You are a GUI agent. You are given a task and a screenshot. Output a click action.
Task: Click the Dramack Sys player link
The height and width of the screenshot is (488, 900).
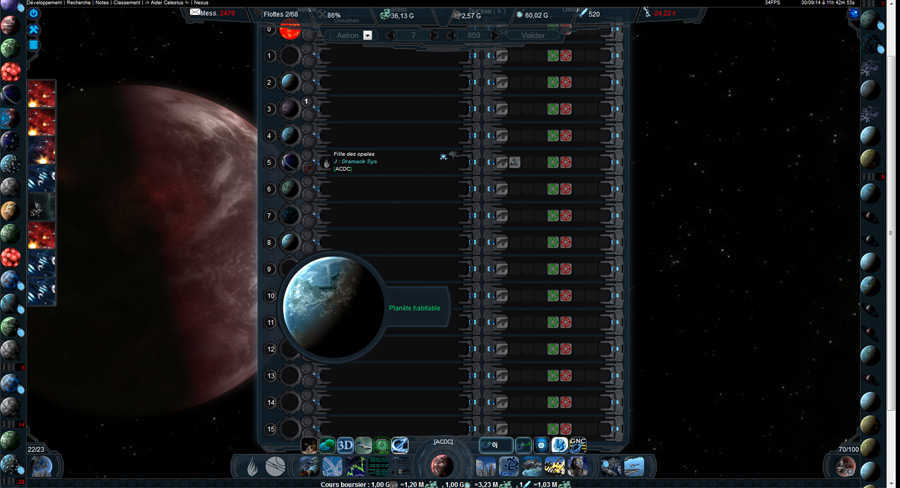(355, 161)
